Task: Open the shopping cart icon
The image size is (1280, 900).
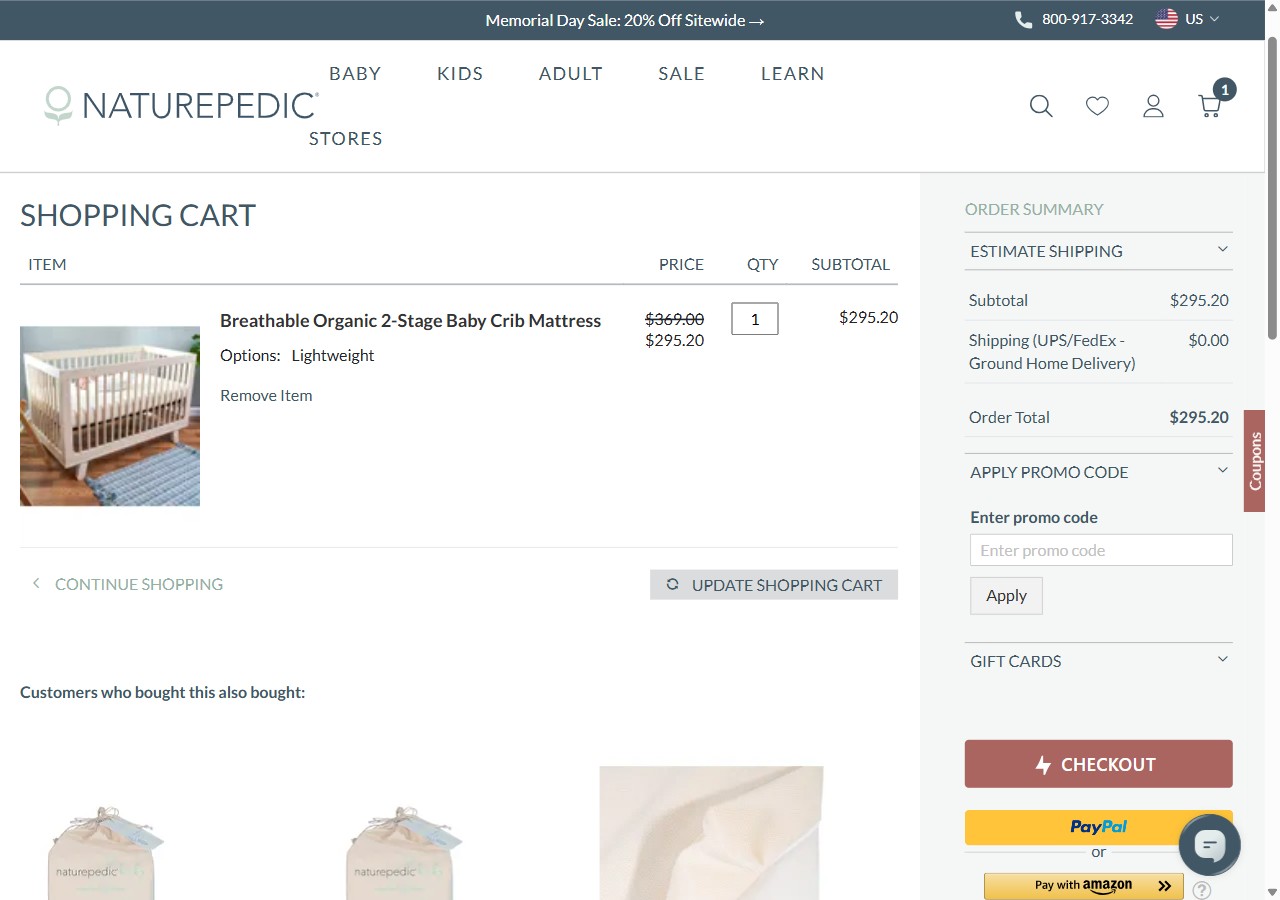Action: pyautogui.click(x=1211, y=104)
